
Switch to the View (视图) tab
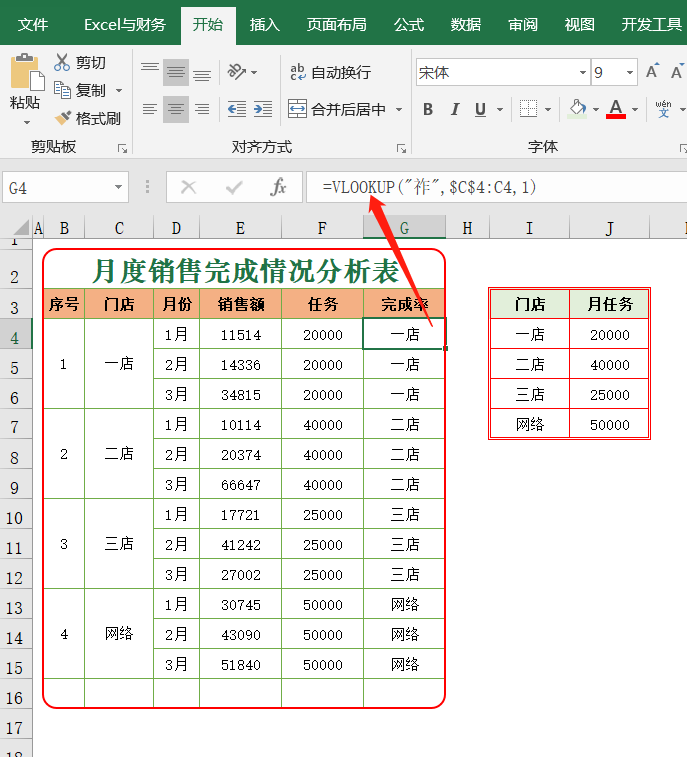579,24
